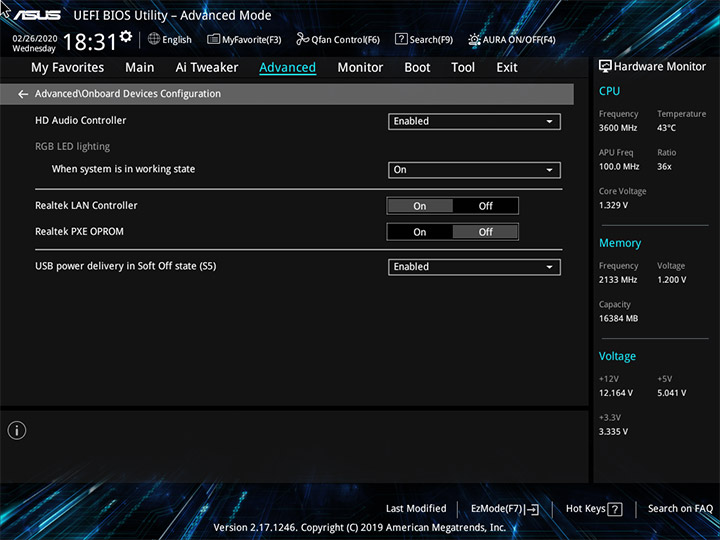Switch Realtek PXE OPROM to Off

[x=485, y=232]
